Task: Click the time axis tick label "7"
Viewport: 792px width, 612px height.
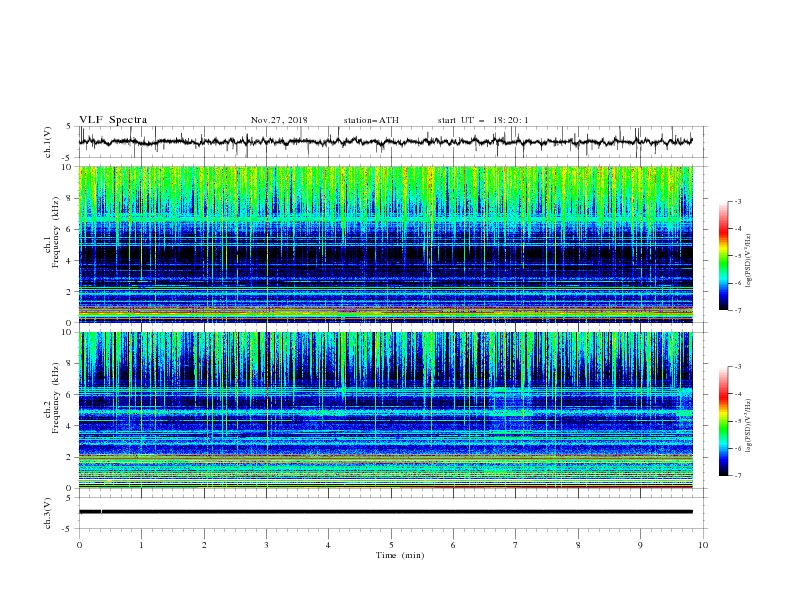Action: [x=516, y=545]
